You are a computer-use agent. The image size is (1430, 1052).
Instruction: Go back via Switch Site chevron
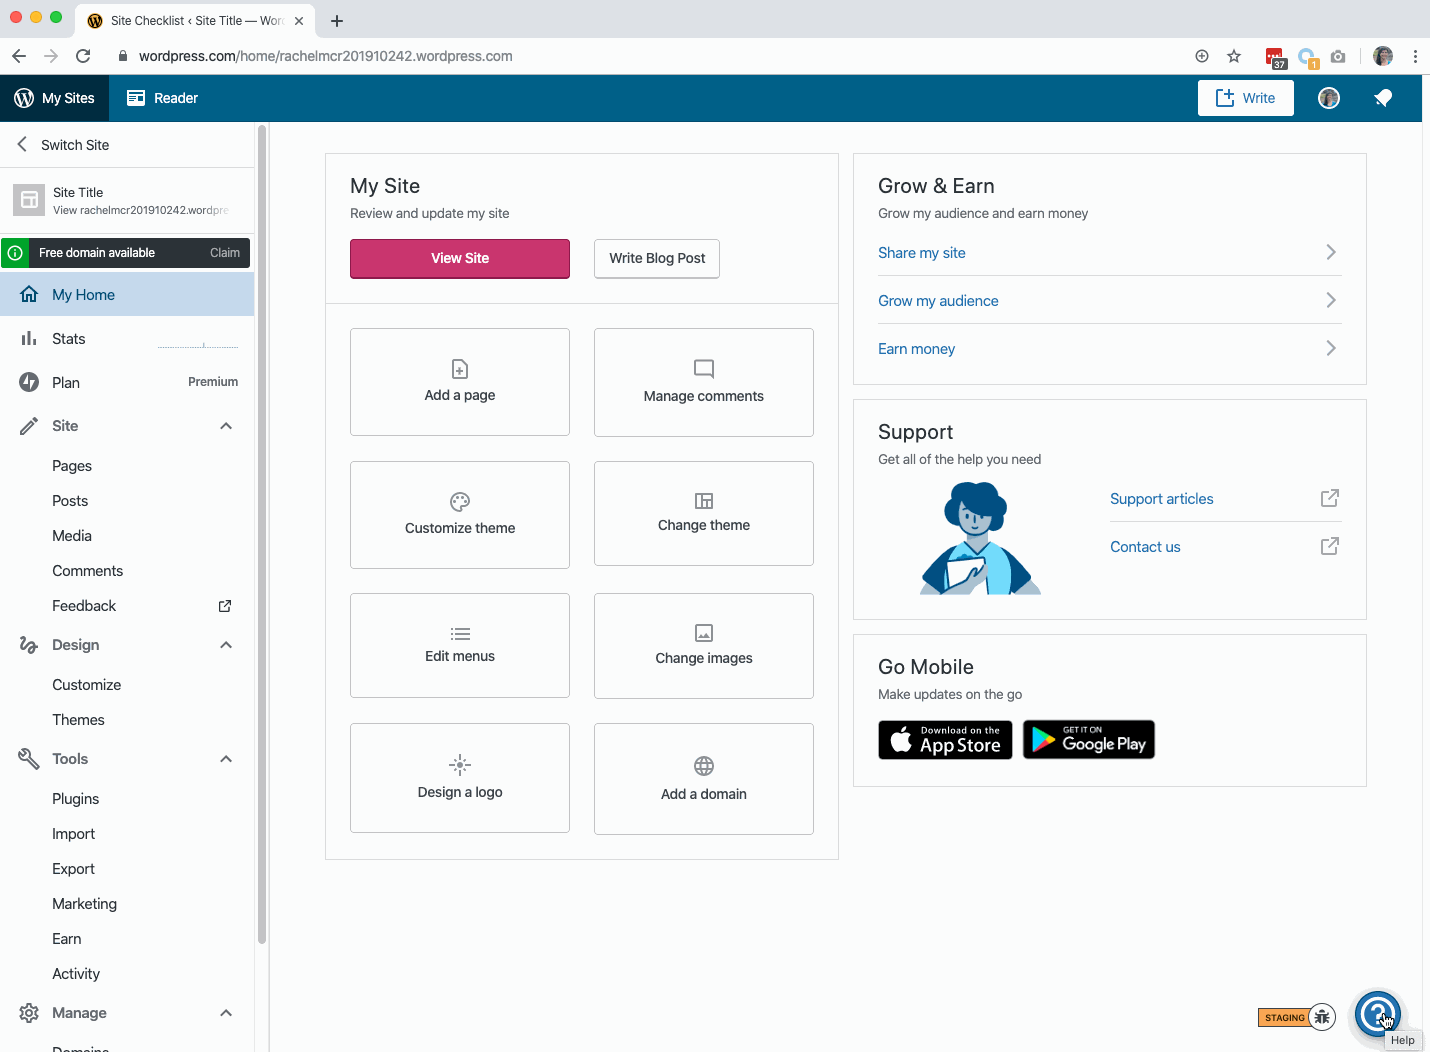pyautogui.click(x=22, y=145)
